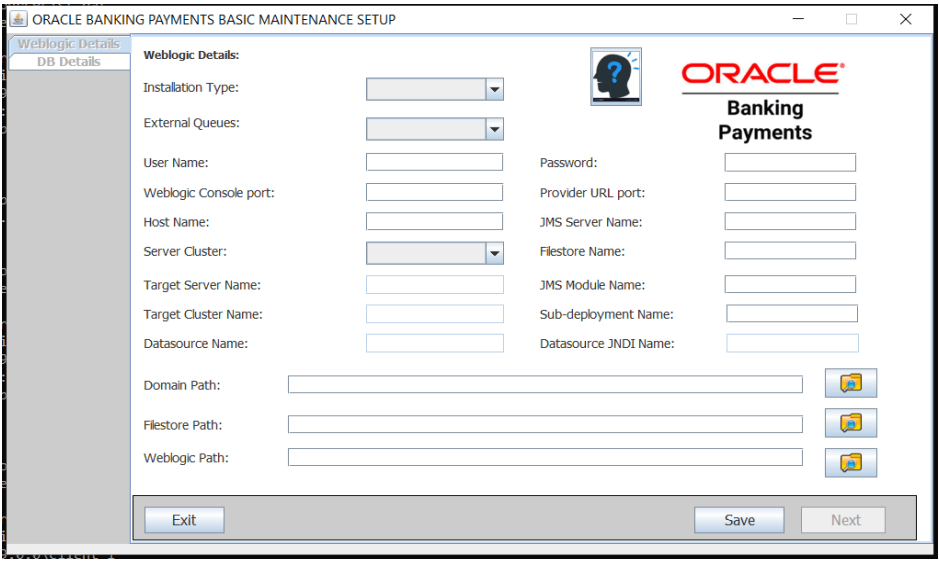
Task: Click the Exit button
Action: coord(184,520)
